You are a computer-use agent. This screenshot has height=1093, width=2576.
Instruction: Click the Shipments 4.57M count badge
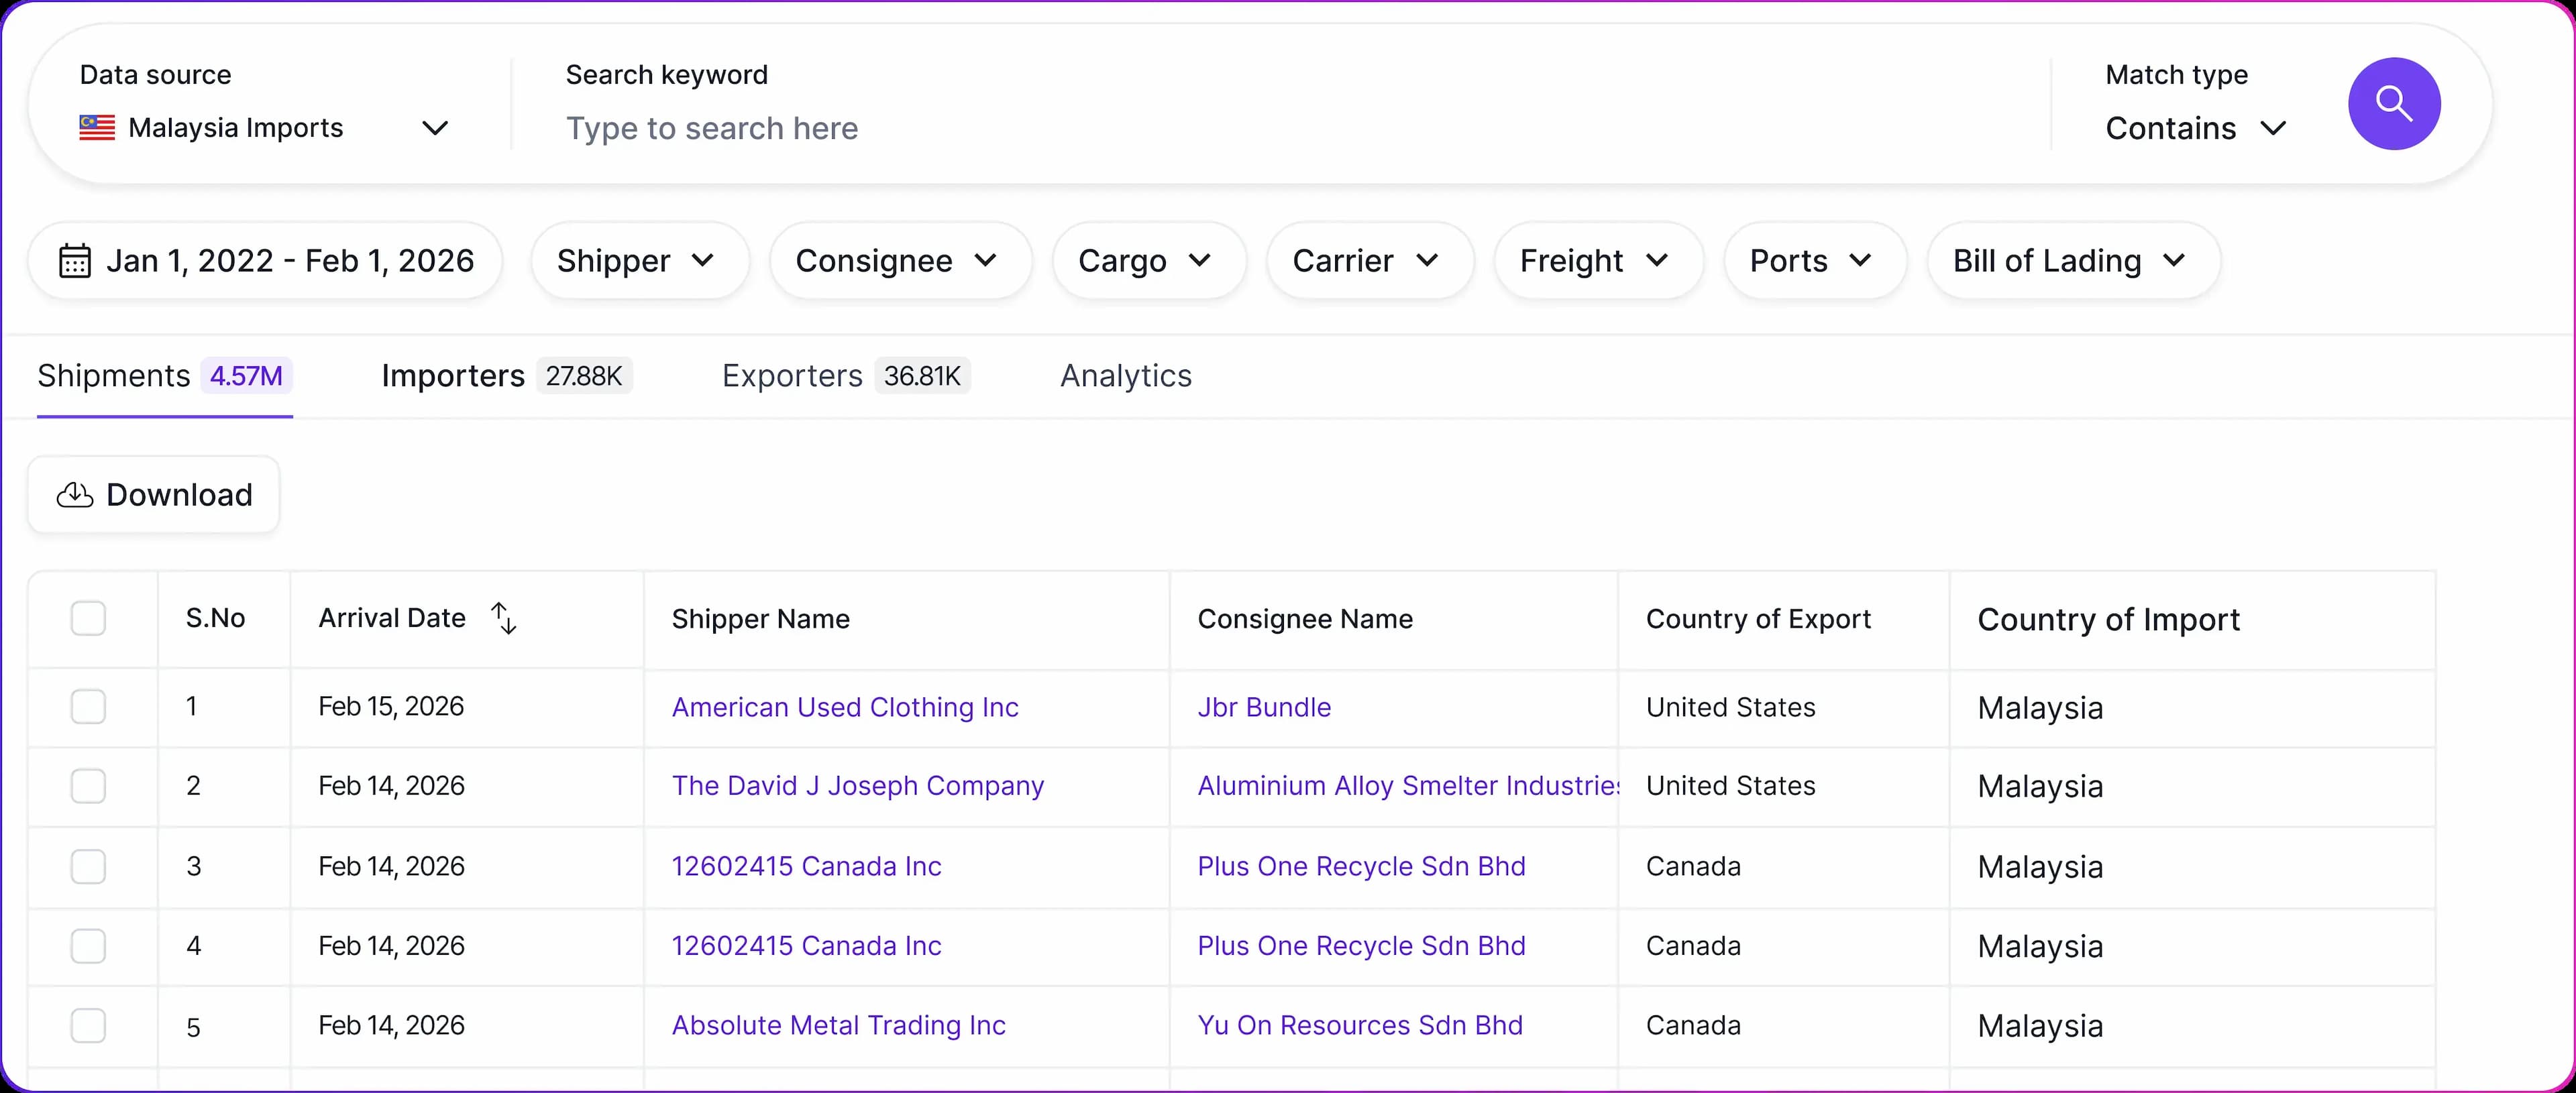246,376
